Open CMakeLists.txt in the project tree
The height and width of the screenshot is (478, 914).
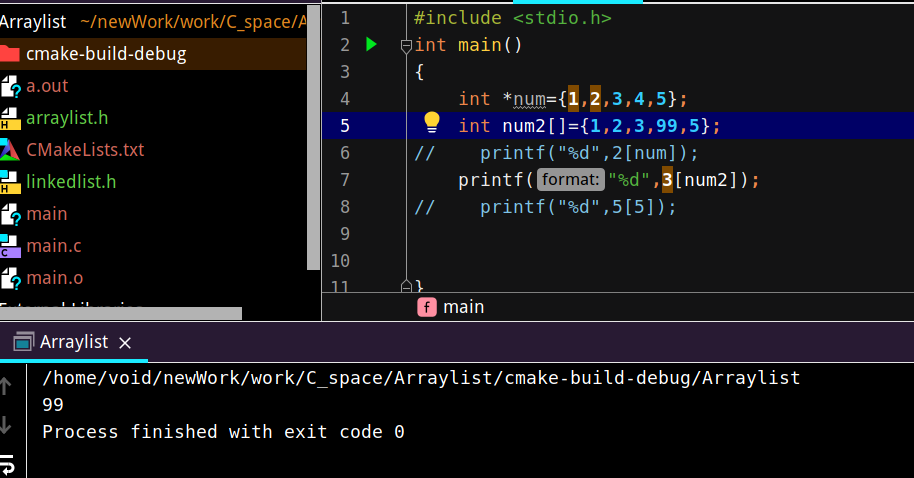tap(85, 150)
